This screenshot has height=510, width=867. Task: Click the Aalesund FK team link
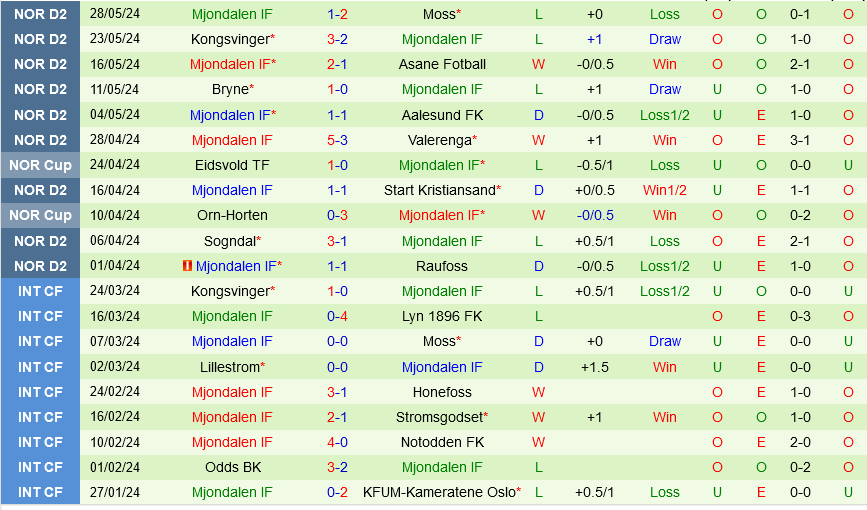pos(441,115)
